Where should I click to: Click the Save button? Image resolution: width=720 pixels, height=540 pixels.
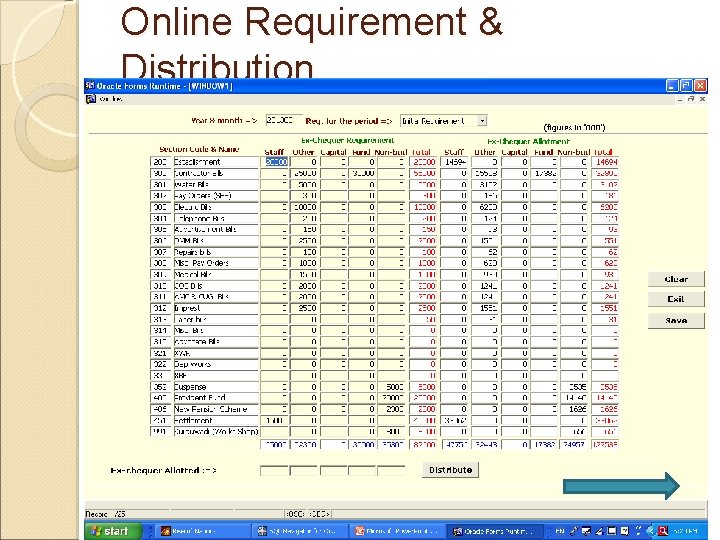click(x=676, y=321)
